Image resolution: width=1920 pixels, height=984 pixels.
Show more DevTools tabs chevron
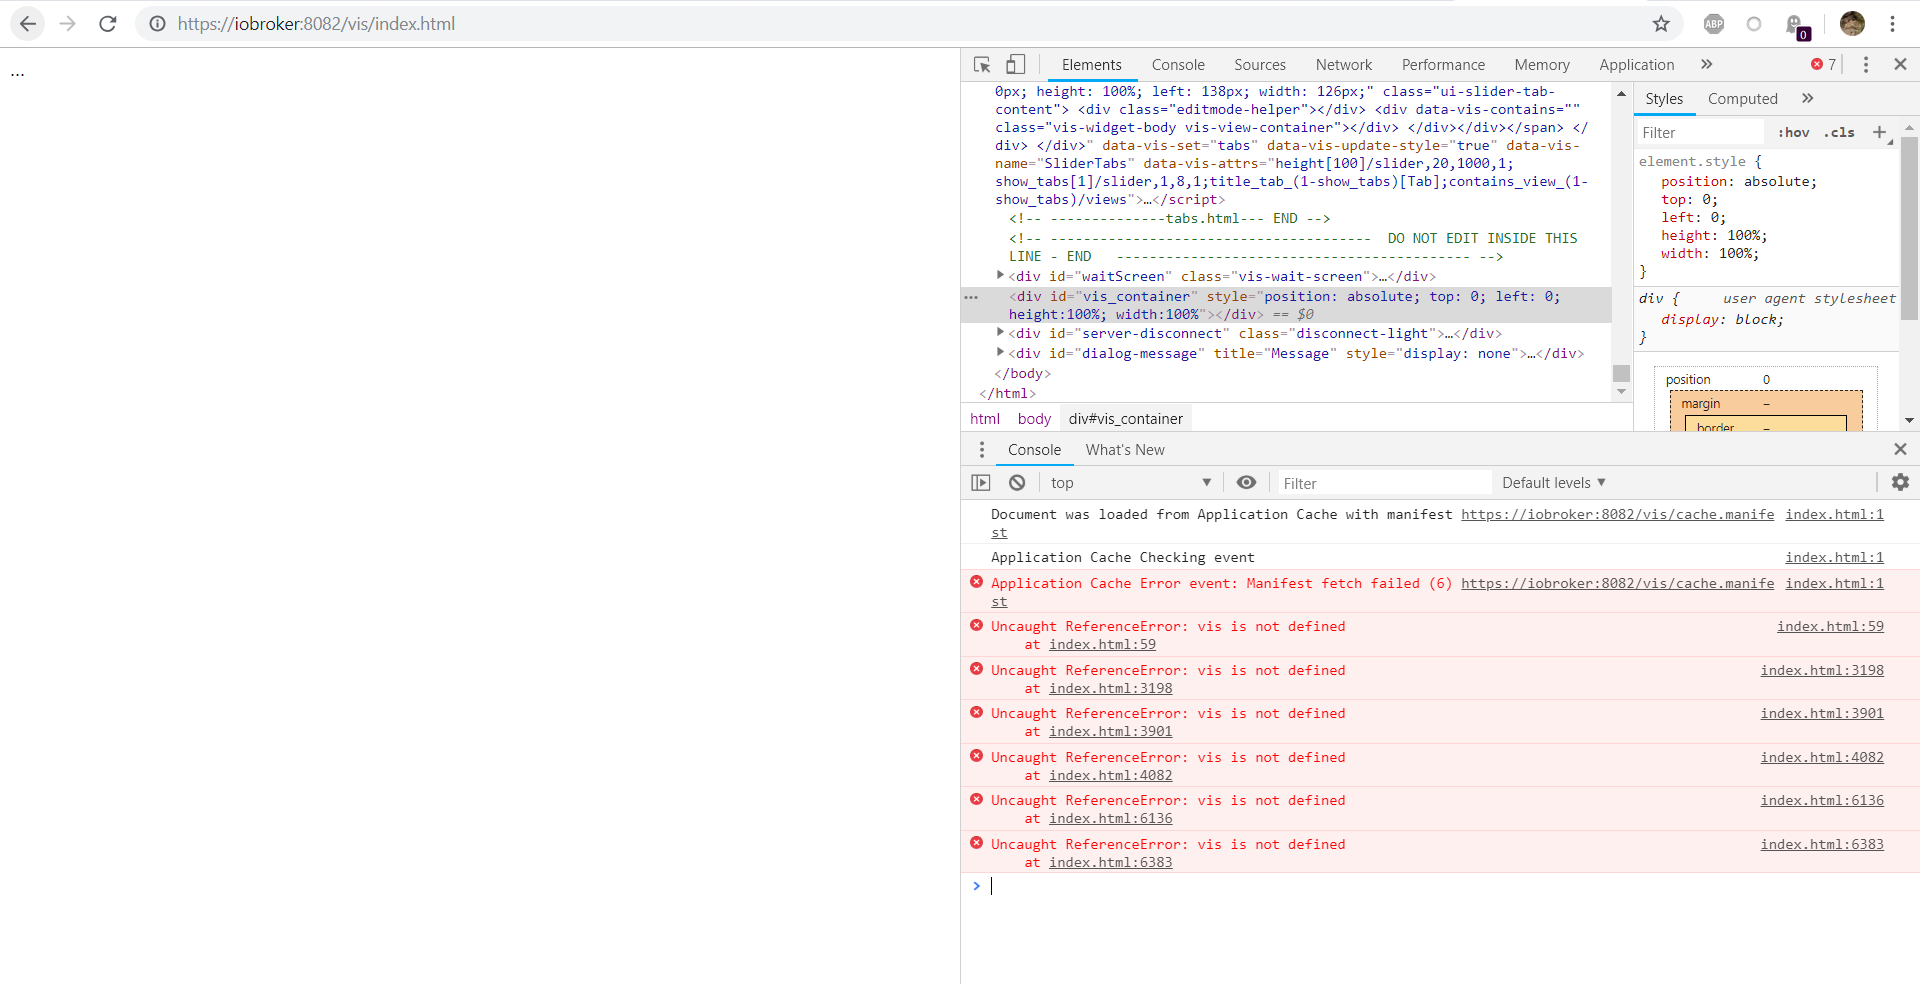1706,65
